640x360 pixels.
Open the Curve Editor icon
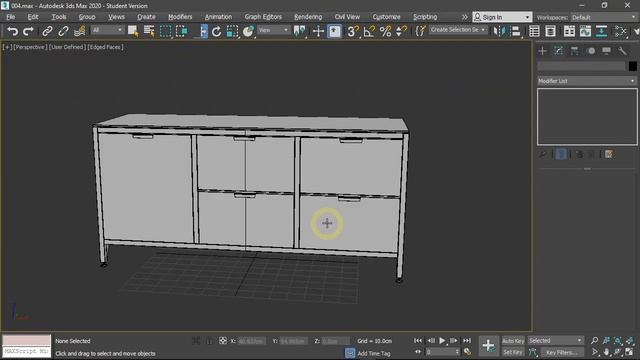tap(585, 31)
